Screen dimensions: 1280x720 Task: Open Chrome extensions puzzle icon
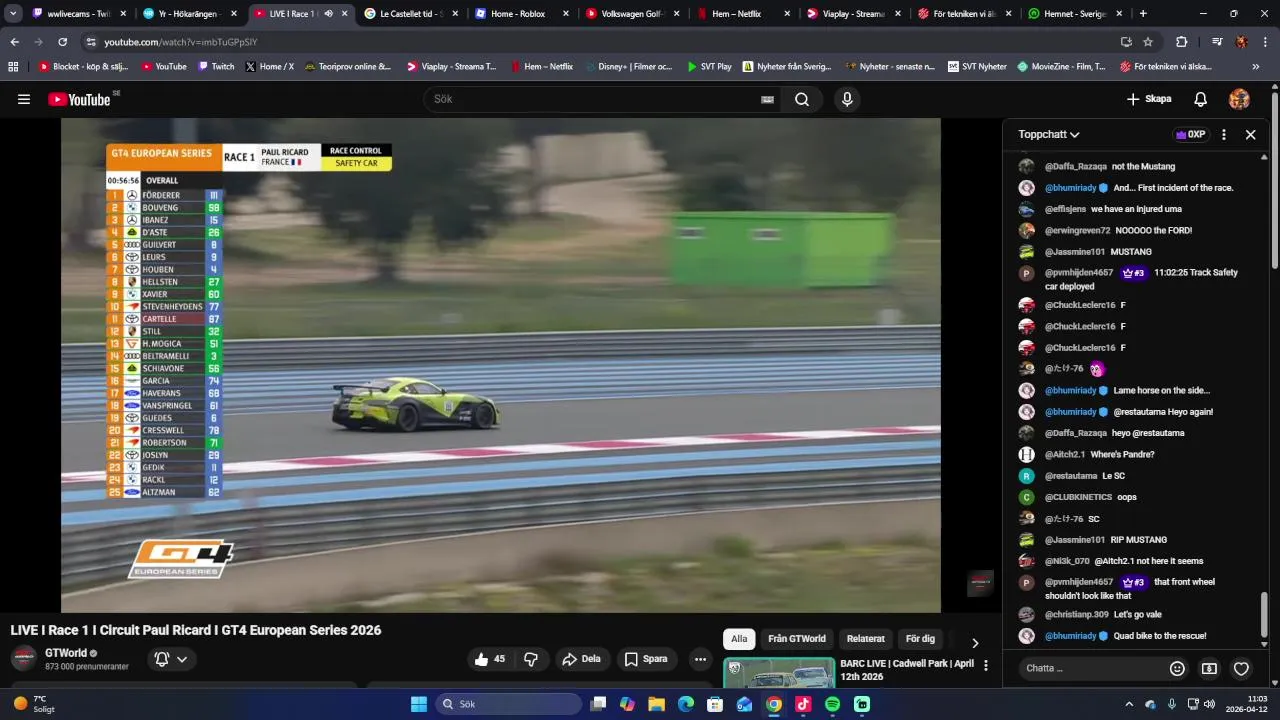point(1181,42)
